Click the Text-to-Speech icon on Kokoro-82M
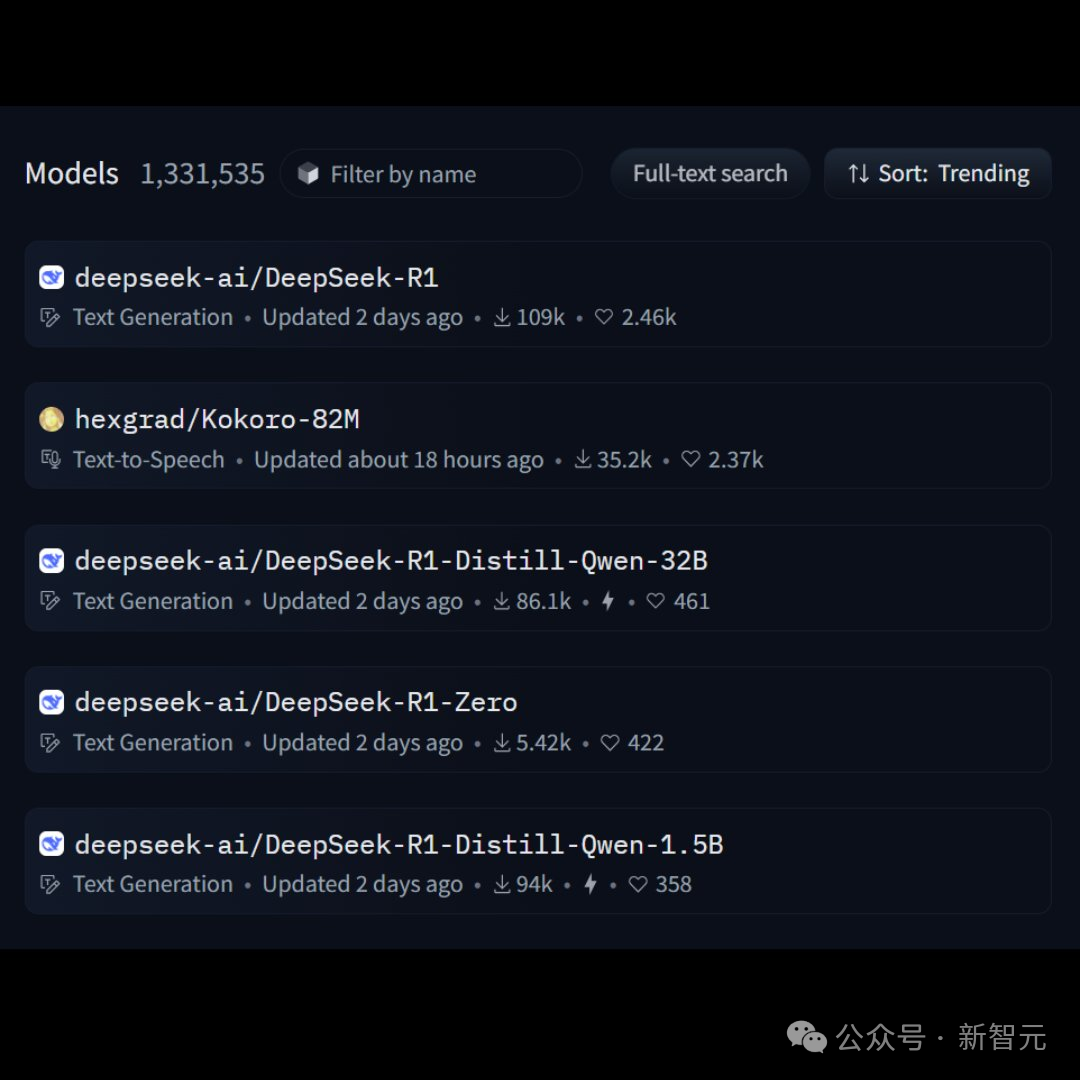This screenshot has width=1080, height=1080. 50,459
